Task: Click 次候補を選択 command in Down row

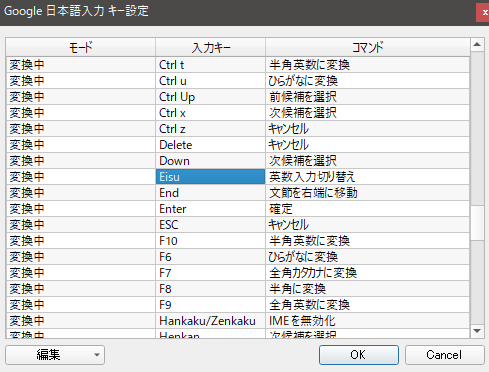Action: 368,161
